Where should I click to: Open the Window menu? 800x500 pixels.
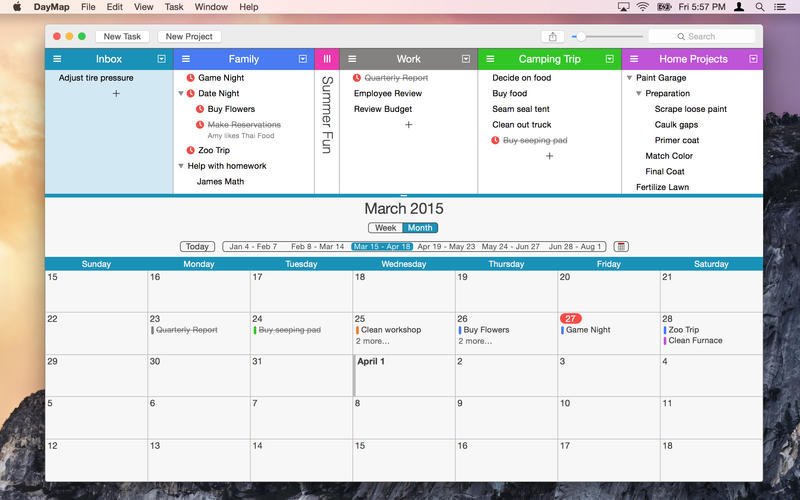(211, 7)
